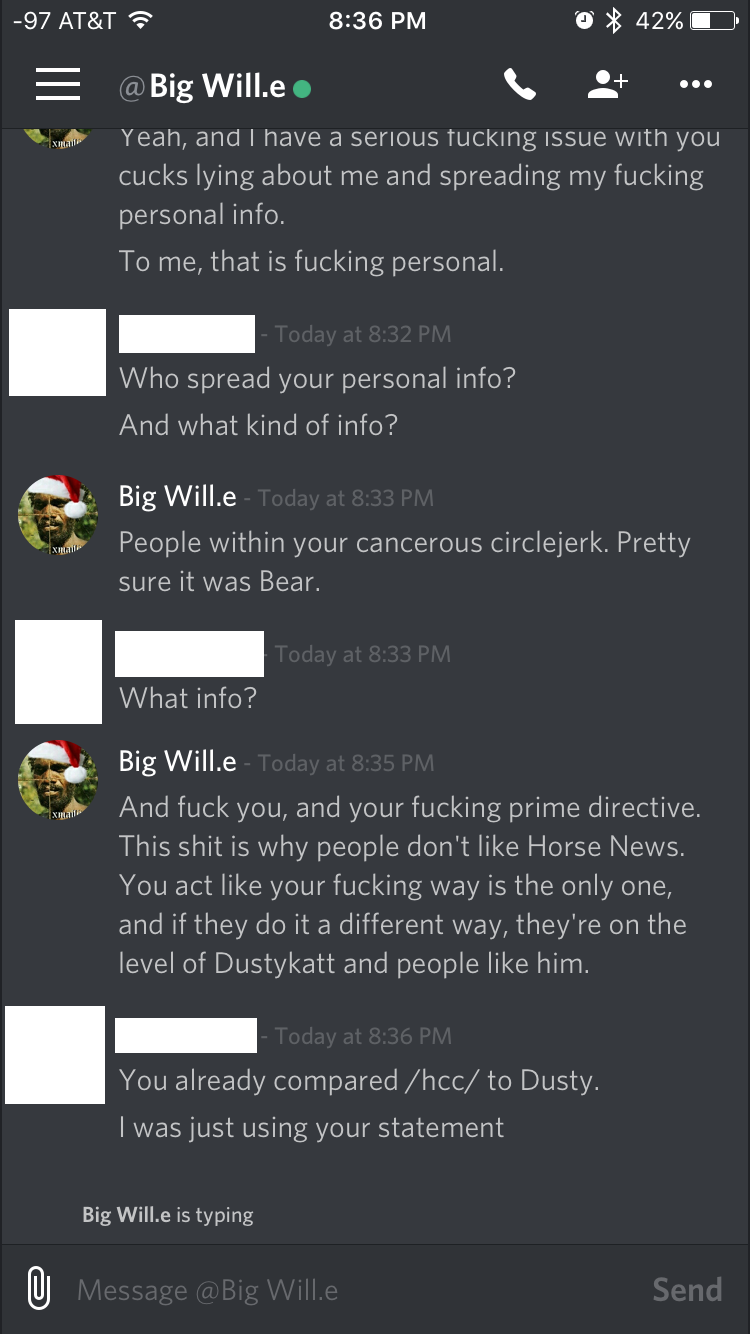Tap the battery indicator icon
Viewport: 750px width, 1334px height.
(714, 20)
